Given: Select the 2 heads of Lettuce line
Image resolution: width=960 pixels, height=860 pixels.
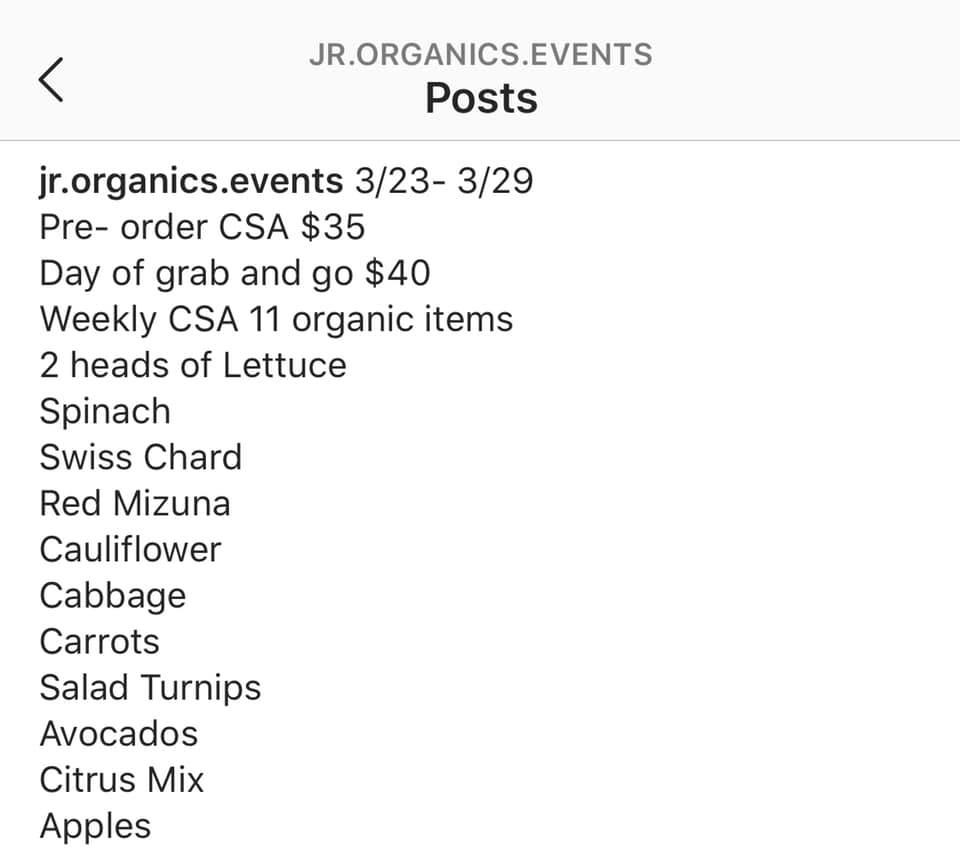Looking at the screenshot, I should [x=193, y=365].
